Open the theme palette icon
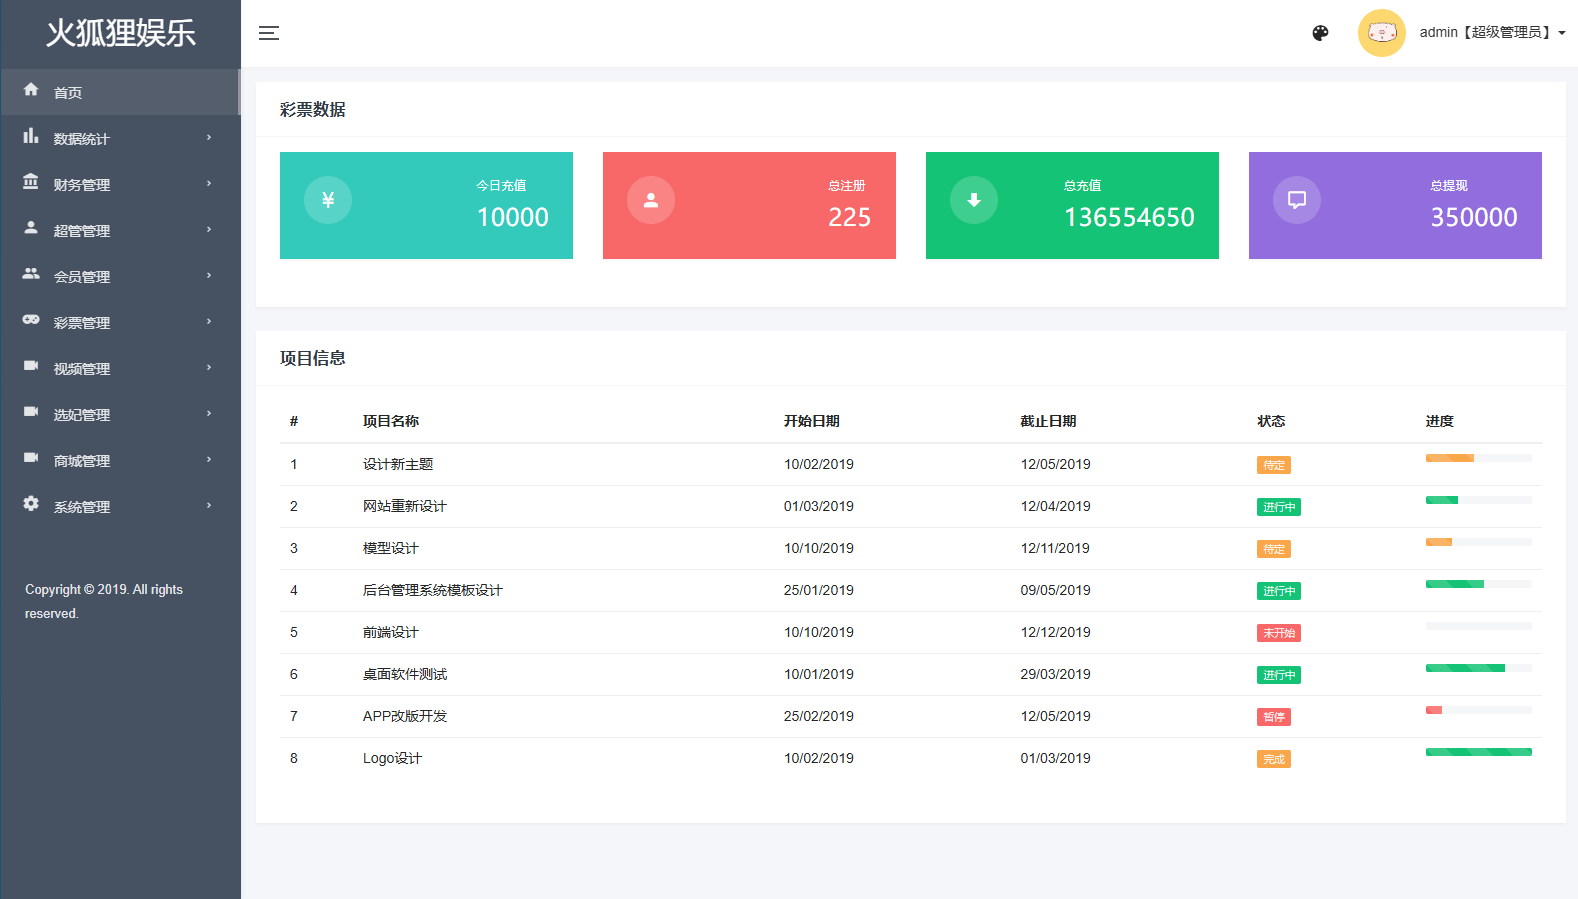This screenshot has width=1578, height=899. point(1320,33)
